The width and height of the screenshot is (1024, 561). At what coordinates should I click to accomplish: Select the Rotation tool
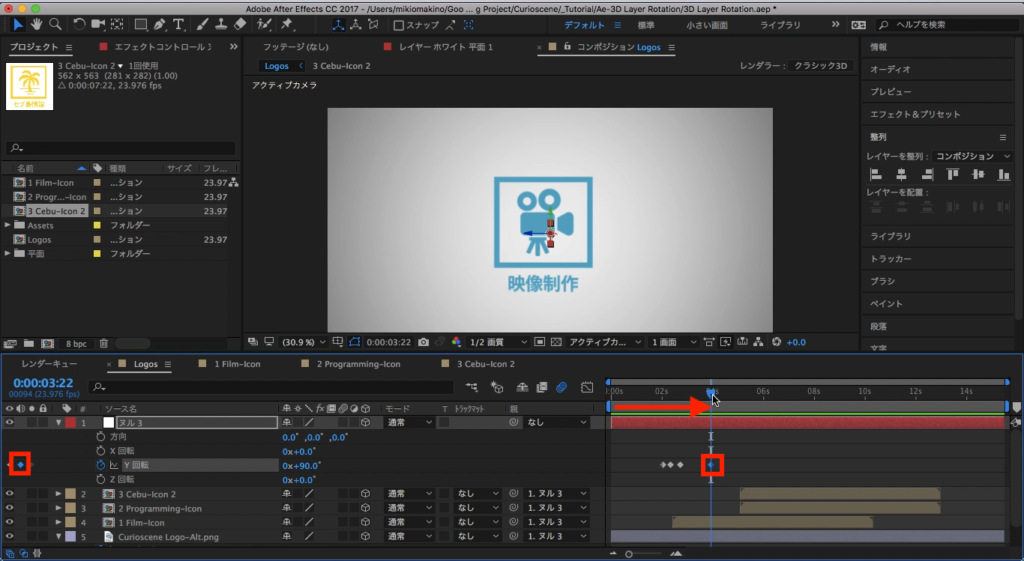click(80, 24)
